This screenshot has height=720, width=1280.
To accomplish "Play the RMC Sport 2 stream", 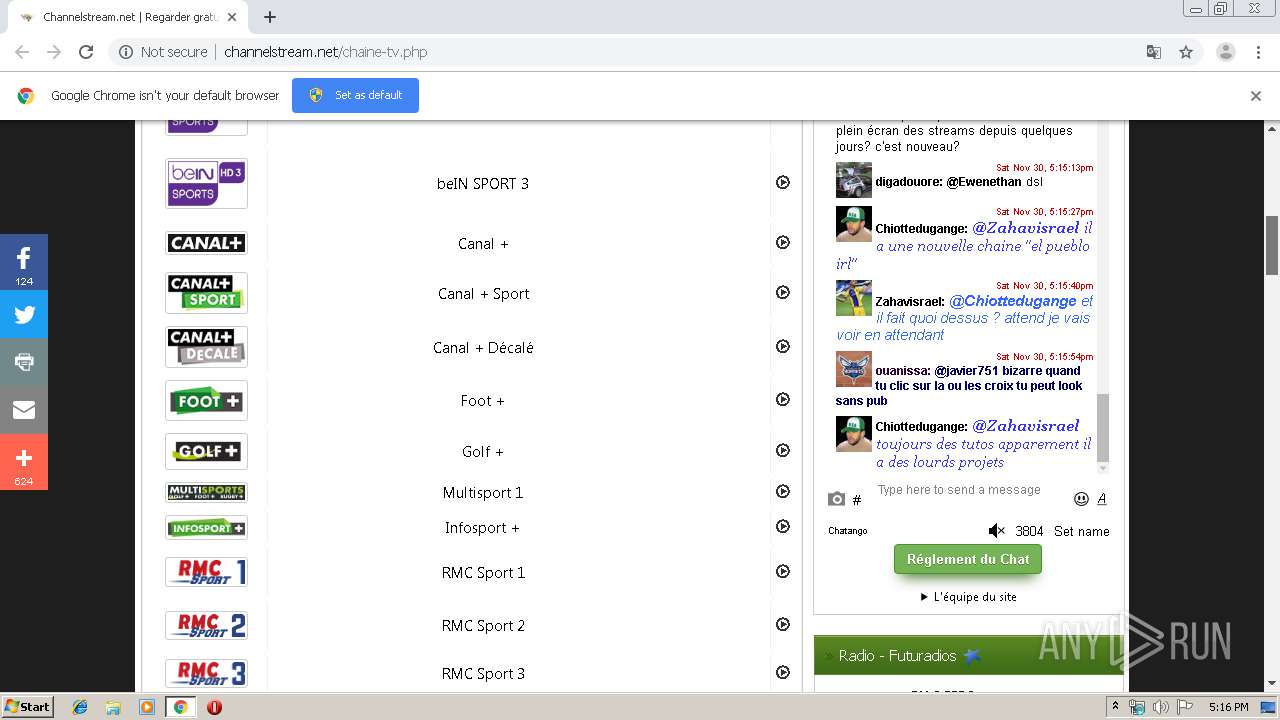I will [x=783, y=624].
